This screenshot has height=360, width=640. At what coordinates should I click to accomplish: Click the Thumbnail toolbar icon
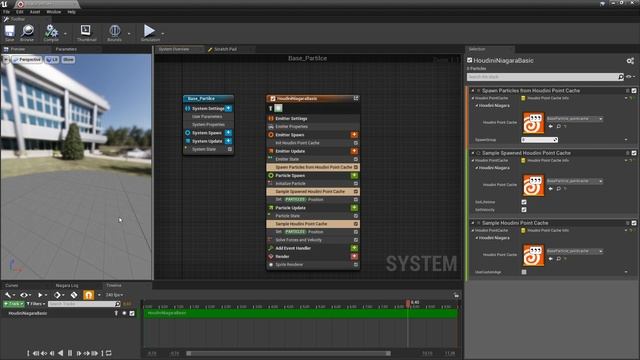pyautogui.click(x=86, y=31)
